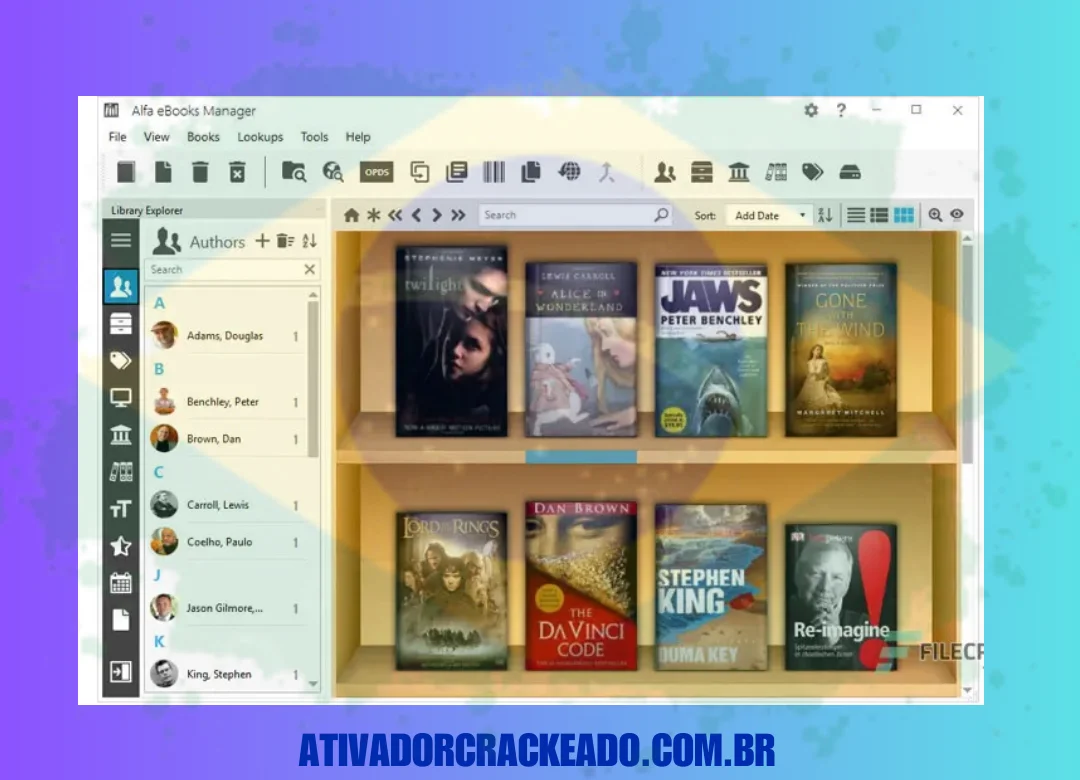This screenshot has height=780, width=1080.
Task: Select the Authors sidebar tab icon
Action: [x=121, y=286]
